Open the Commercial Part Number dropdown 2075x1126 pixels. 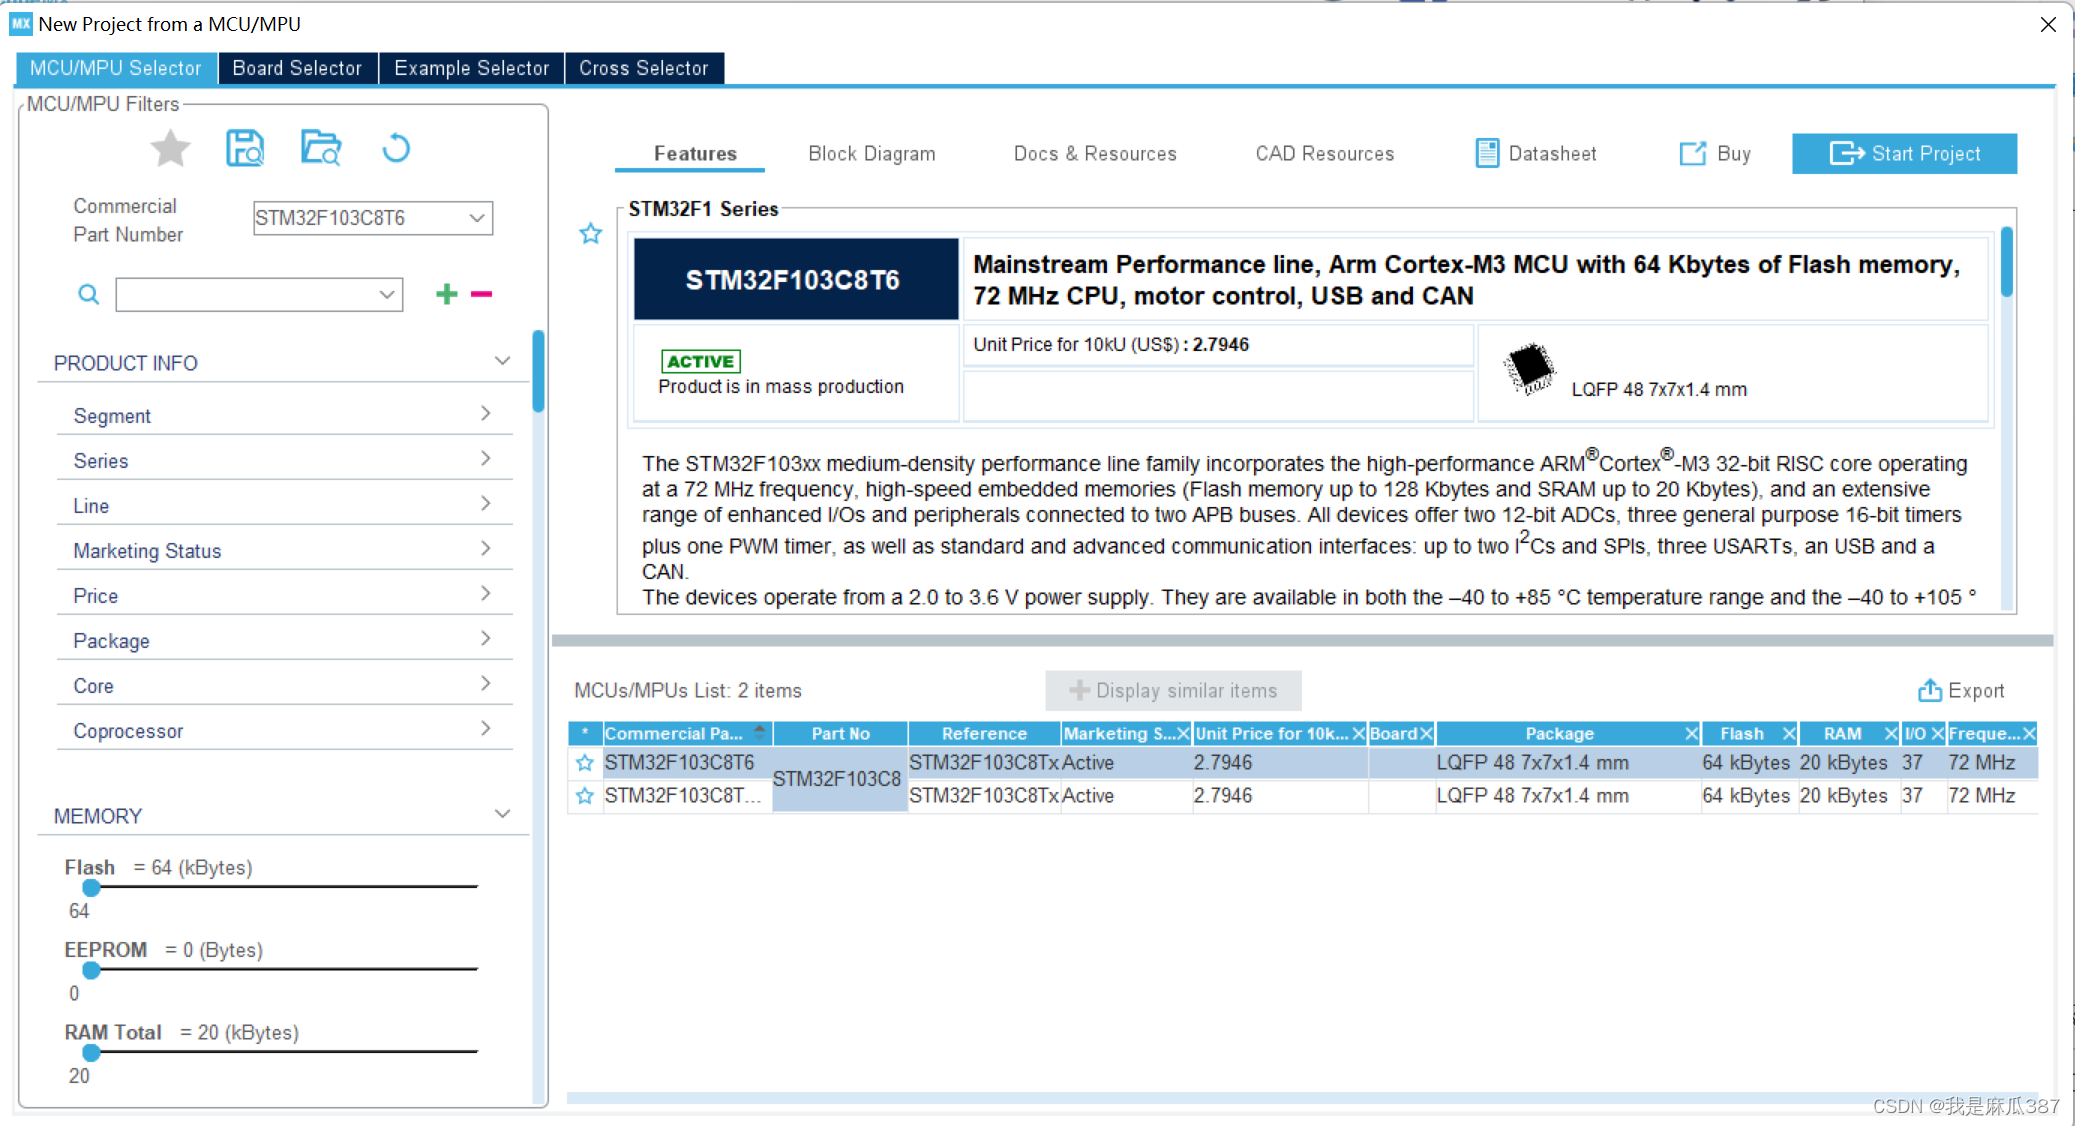coord(477,218)
